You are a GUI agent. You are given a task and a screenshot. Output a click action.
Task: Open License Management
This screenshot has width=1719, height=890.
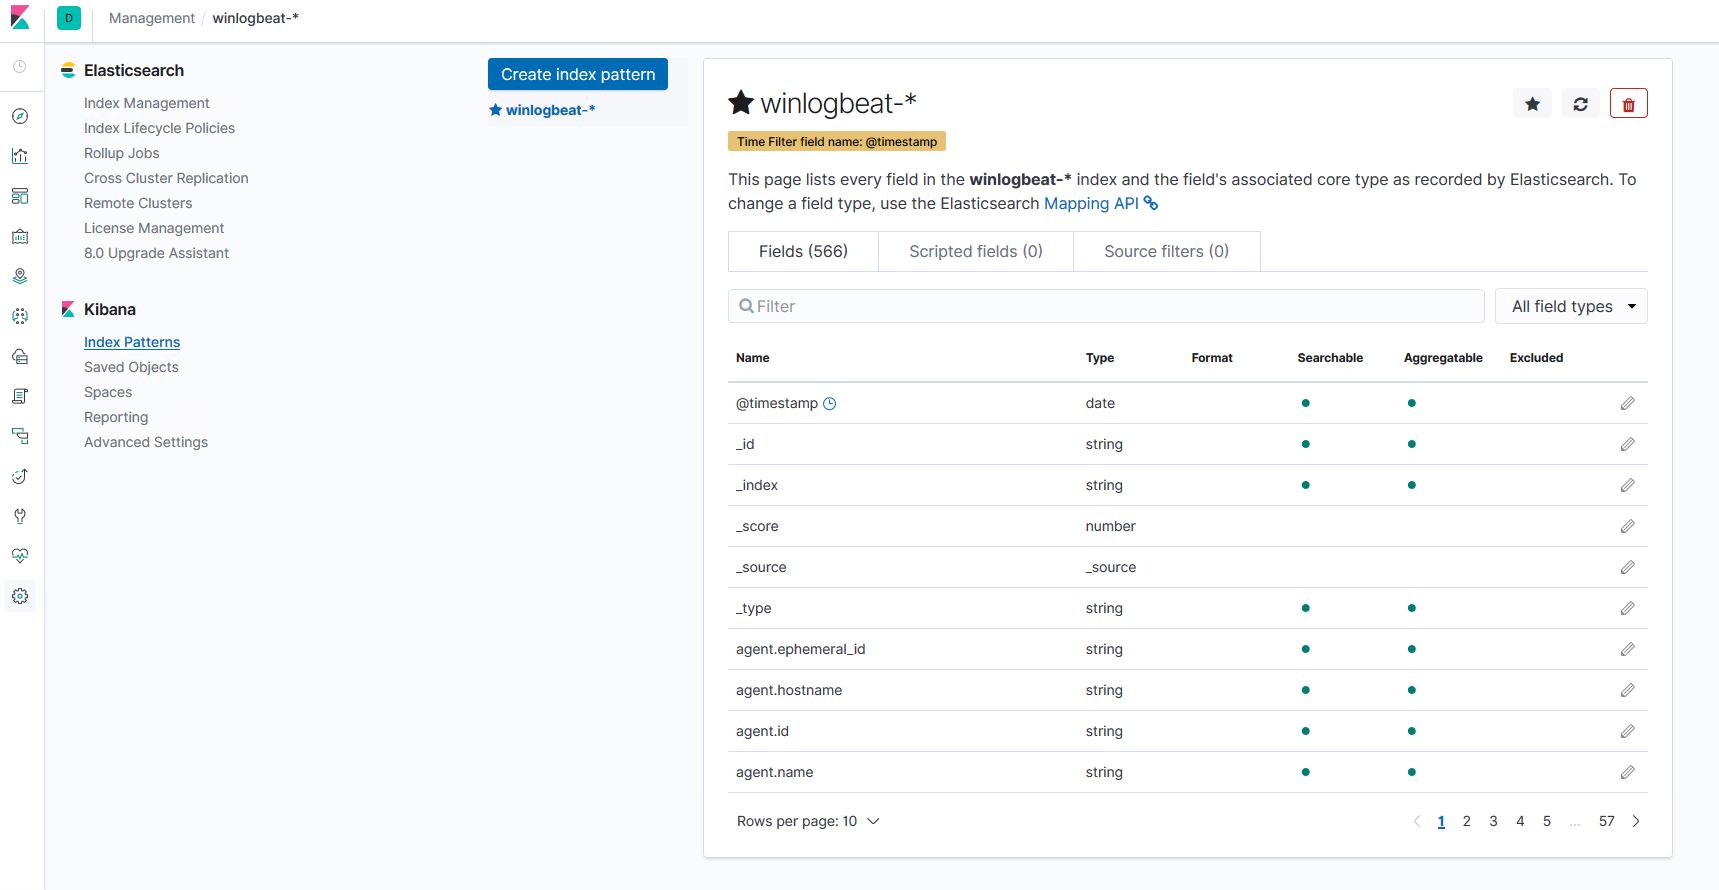click(154, 228)
